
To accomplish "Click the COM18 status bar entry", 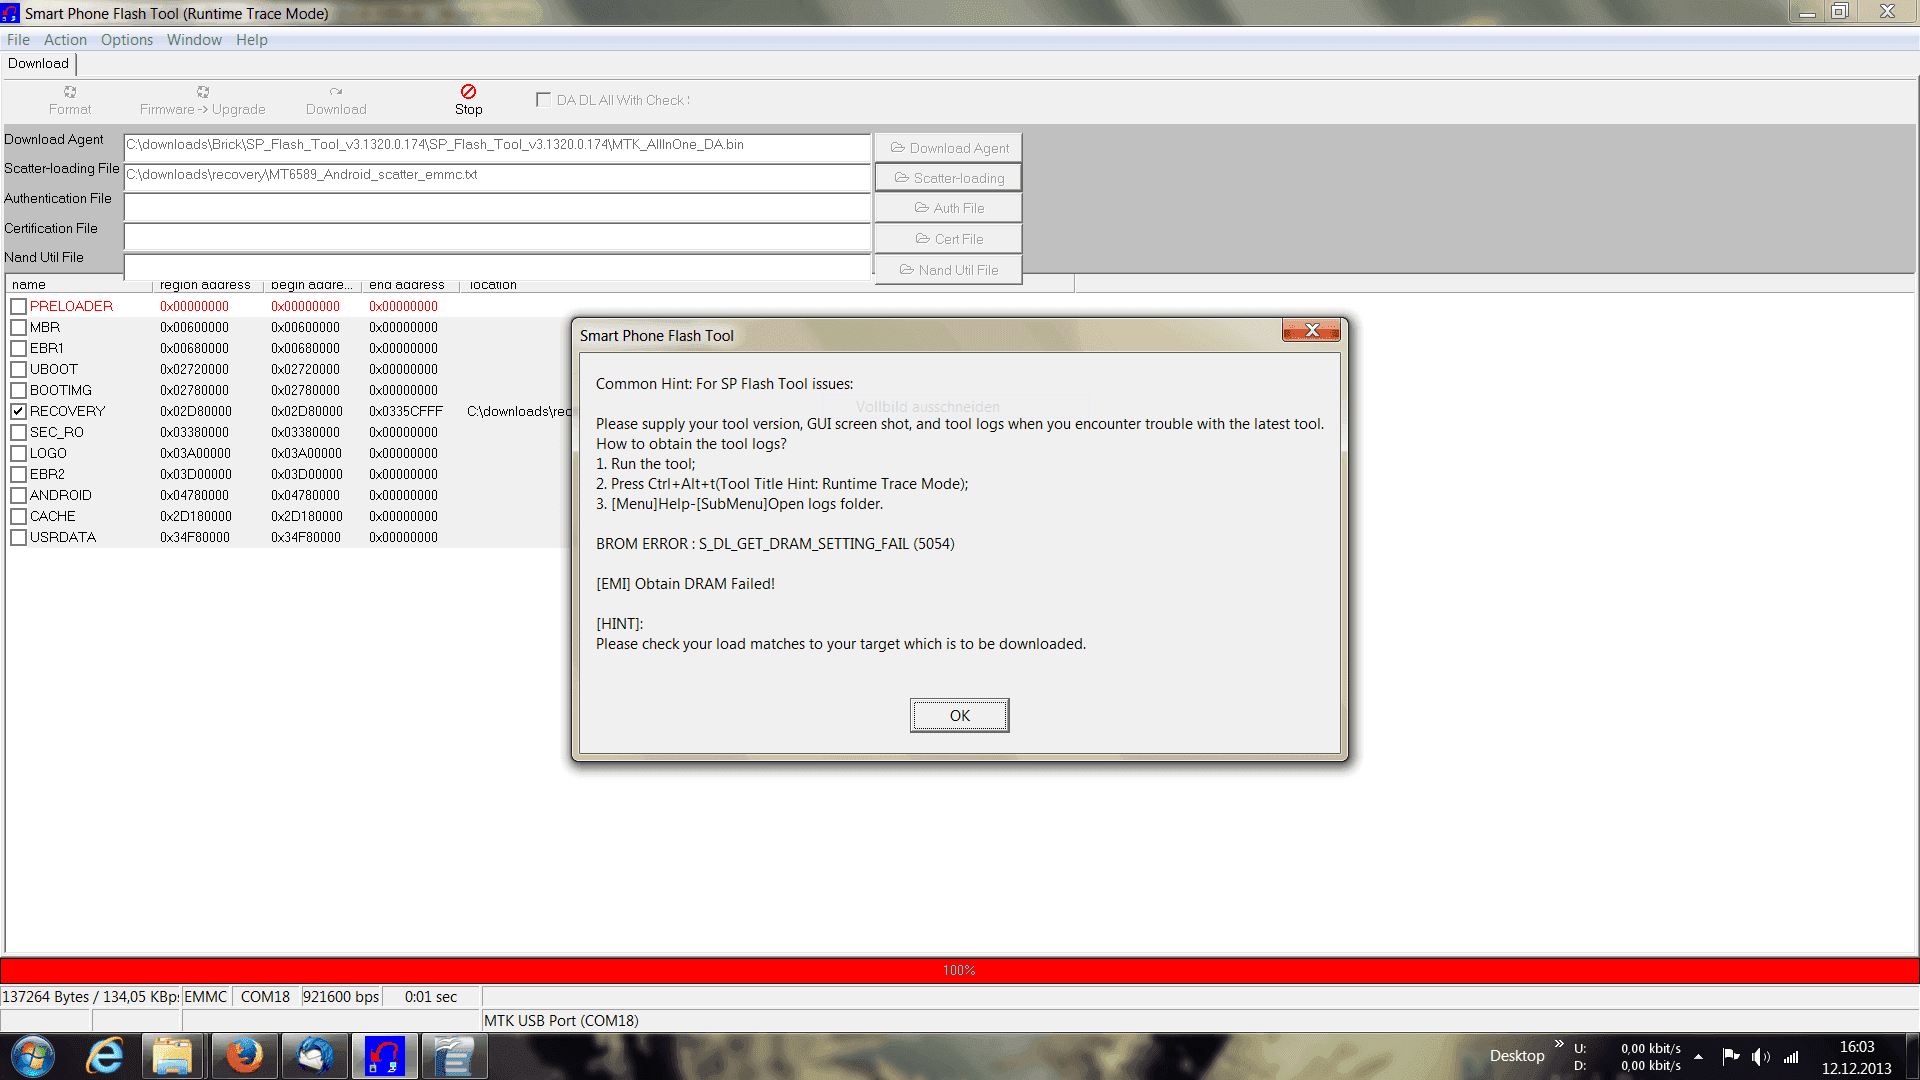I will pos(265,997).
